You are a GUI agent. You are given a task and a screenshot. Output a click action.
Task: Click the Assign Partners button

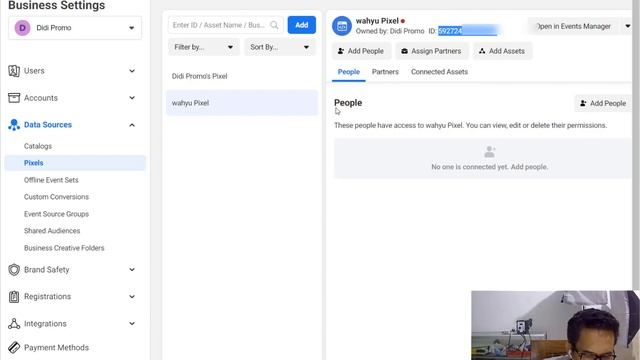click(432, 51)
